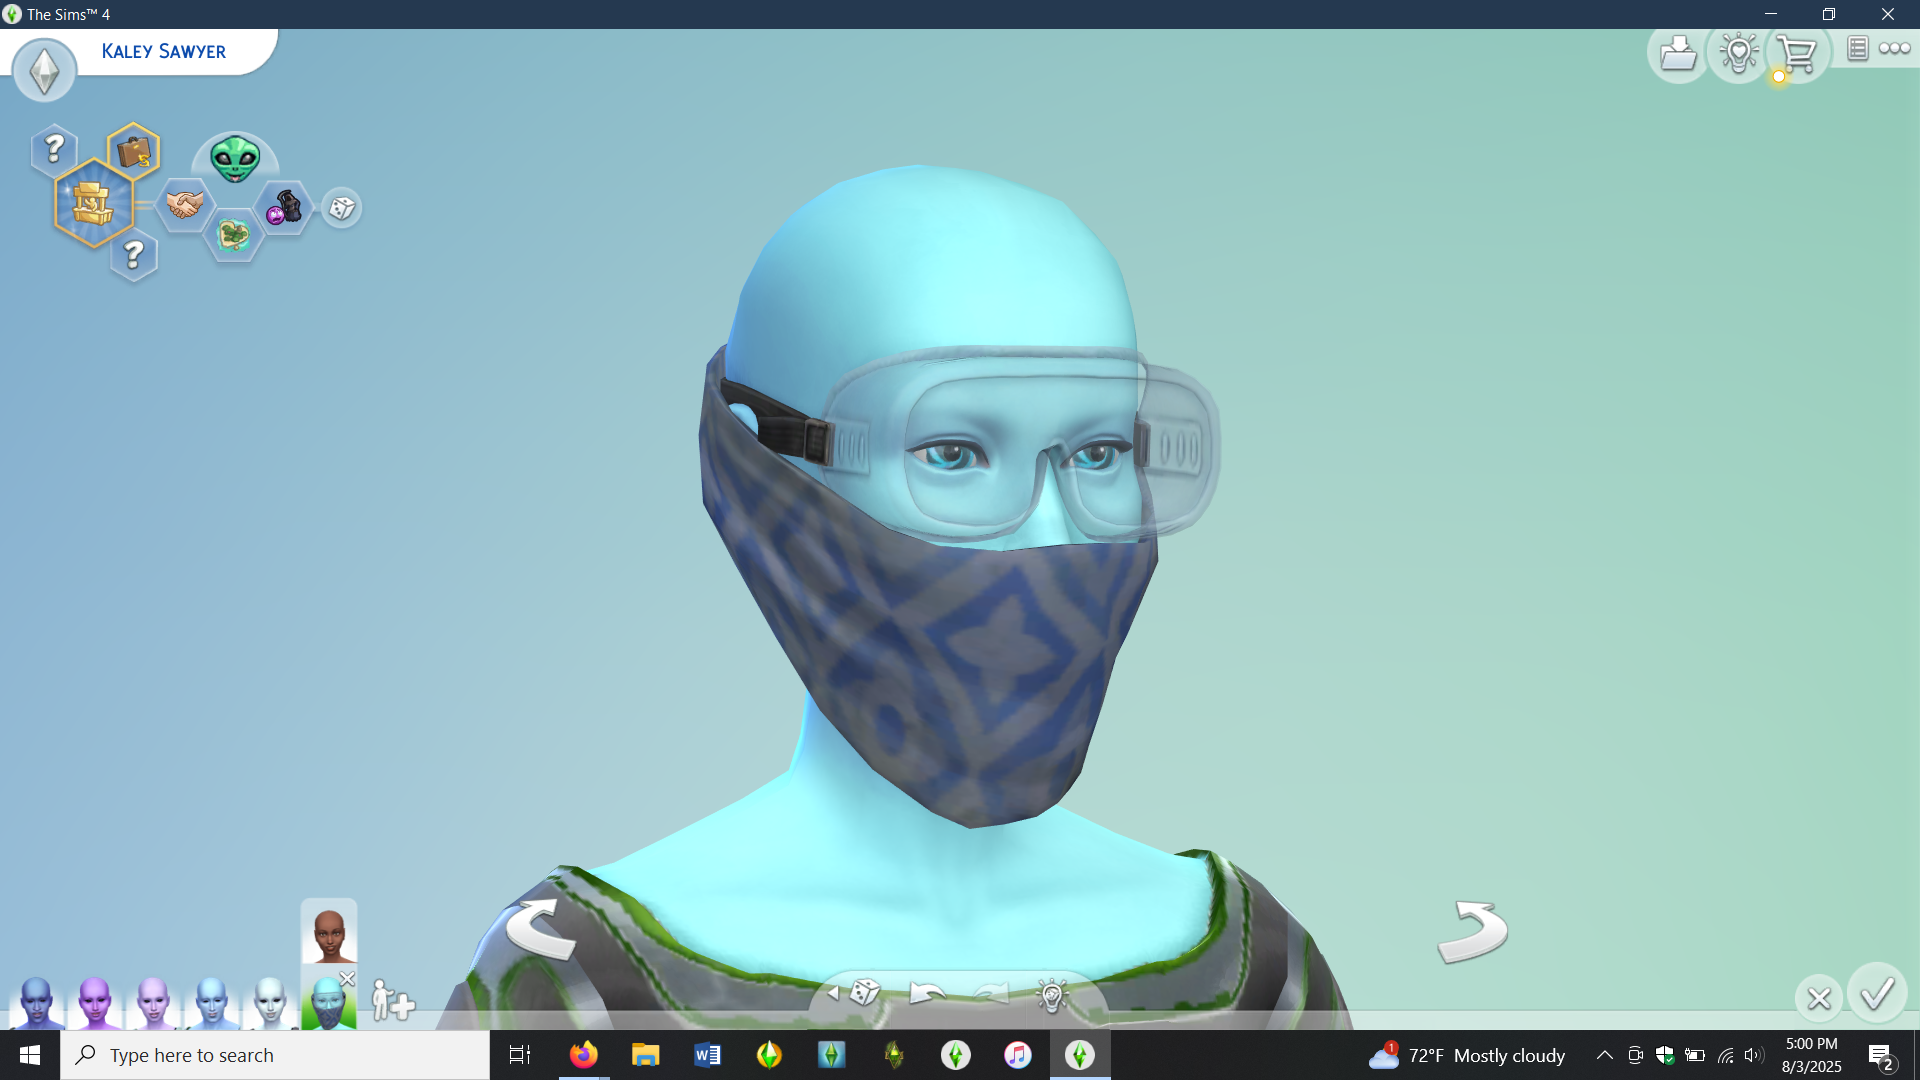Screen dimensions: 1920x1080
Task: Edit the Sim name Kaley Sawyer
Action: pyautogui.click(x=164, y=51)
